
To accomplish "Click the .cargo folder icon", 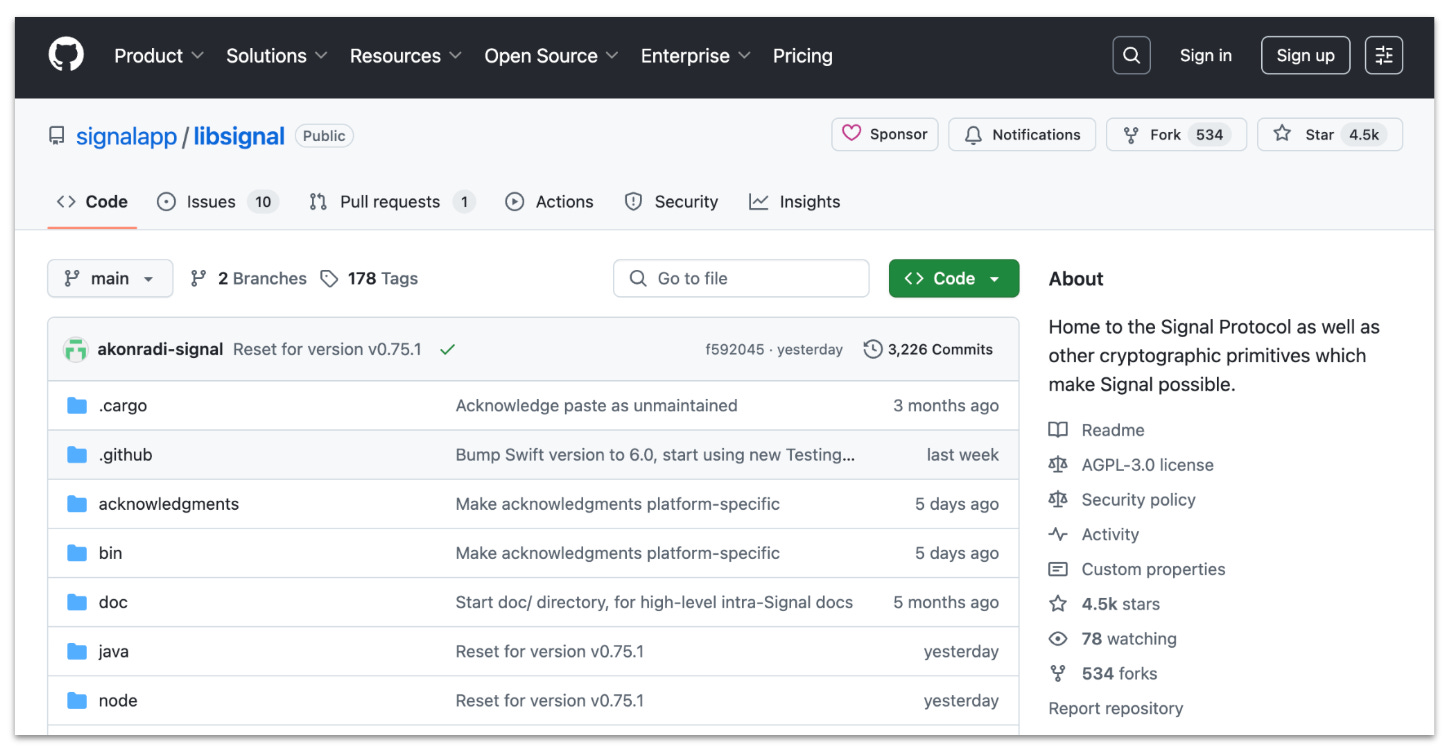I will [77, 405].
